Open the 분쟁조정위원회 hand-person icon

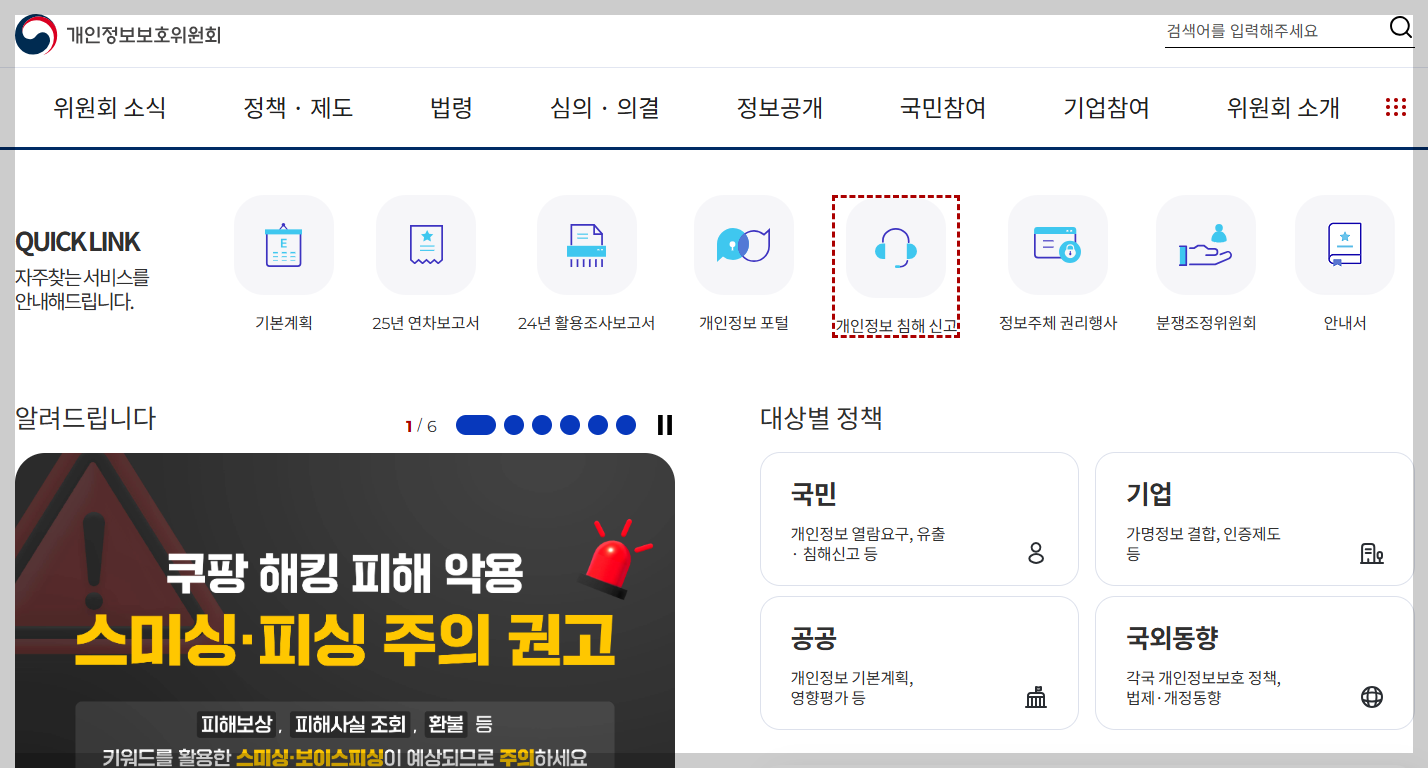1206,245
